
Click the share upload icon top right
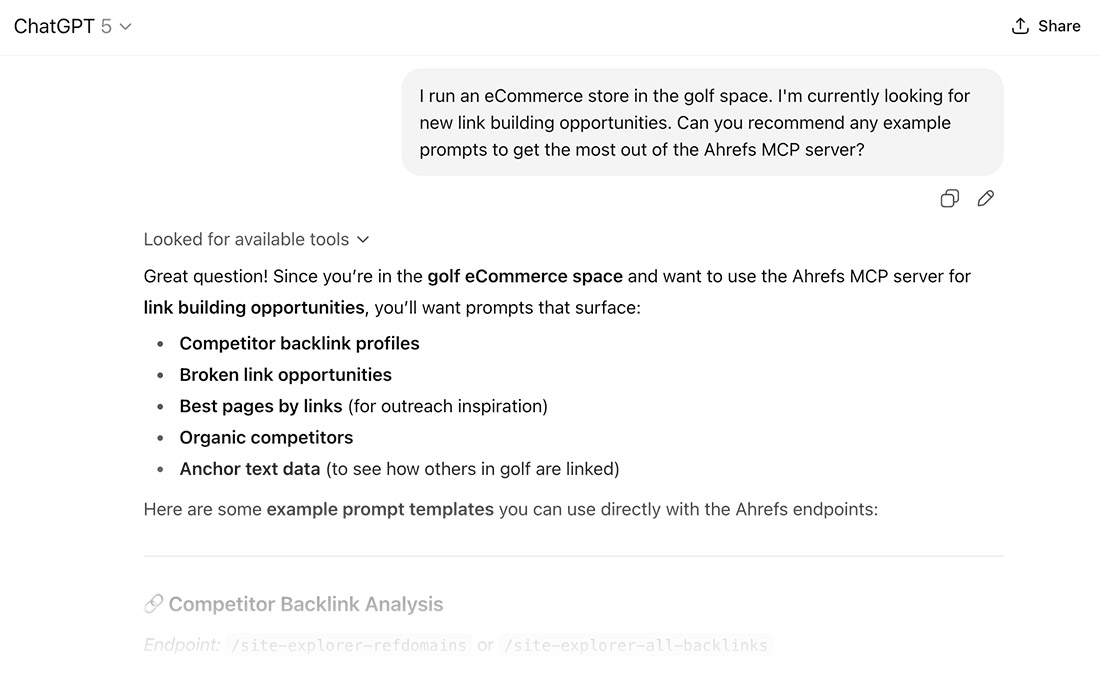pos(1019,25)
